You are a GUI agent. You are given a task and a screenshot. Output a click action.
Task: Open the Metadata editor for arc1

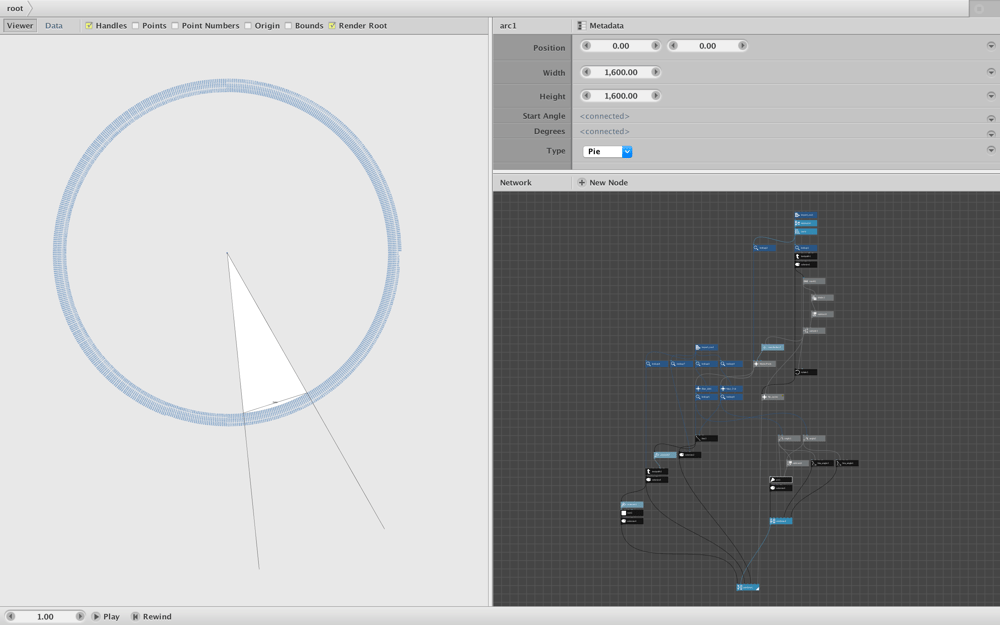point(600,26)
